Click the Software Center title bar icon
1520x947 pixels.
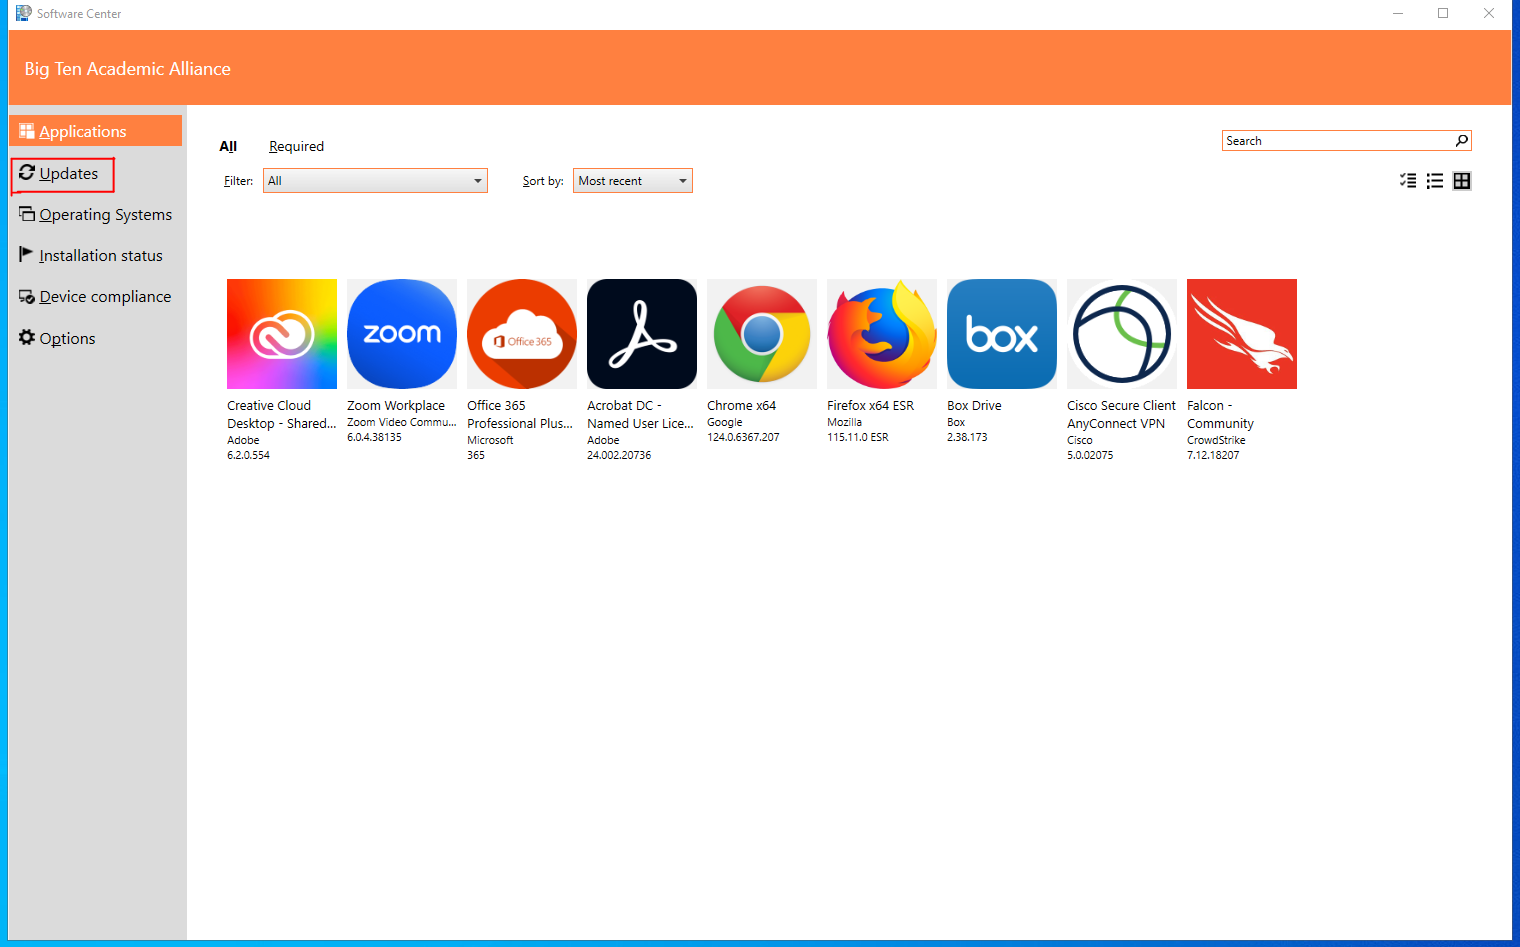[23, 13]
